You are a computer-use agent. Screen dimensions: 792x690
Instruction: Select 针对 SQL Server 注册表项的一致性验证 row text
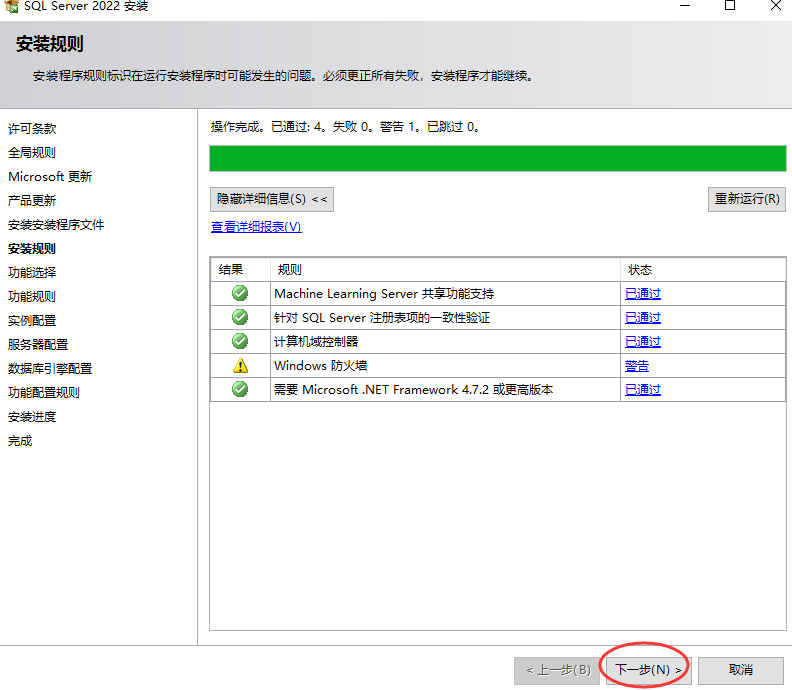point(382,318)
